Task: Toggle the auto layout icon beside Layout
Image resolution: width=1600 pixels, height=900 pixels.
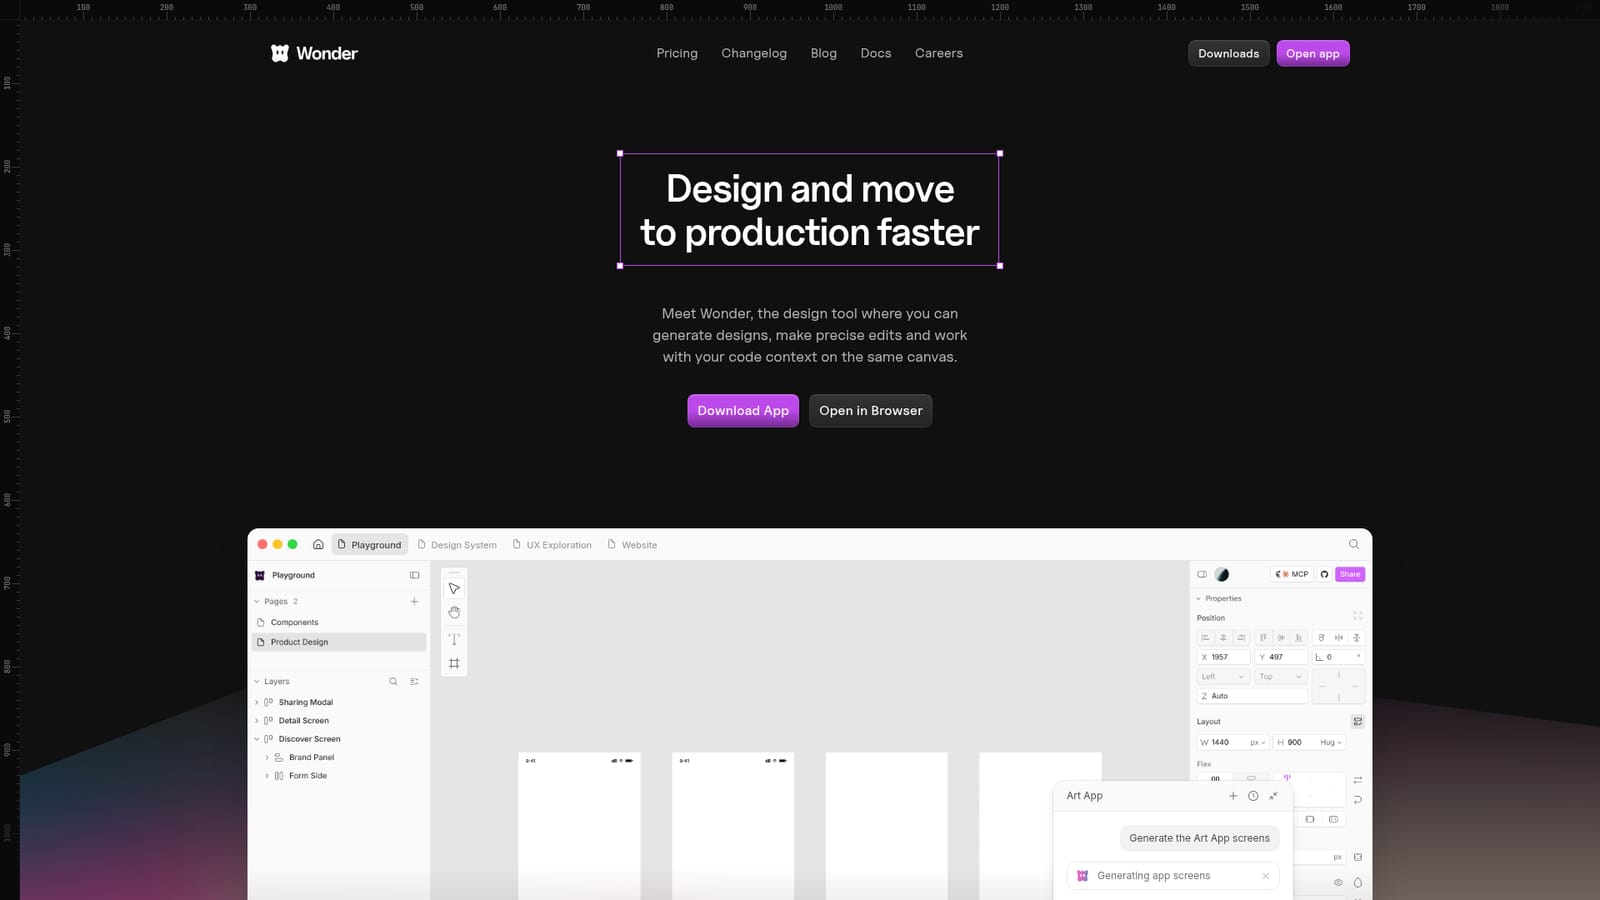Action: coord(1357,721)
